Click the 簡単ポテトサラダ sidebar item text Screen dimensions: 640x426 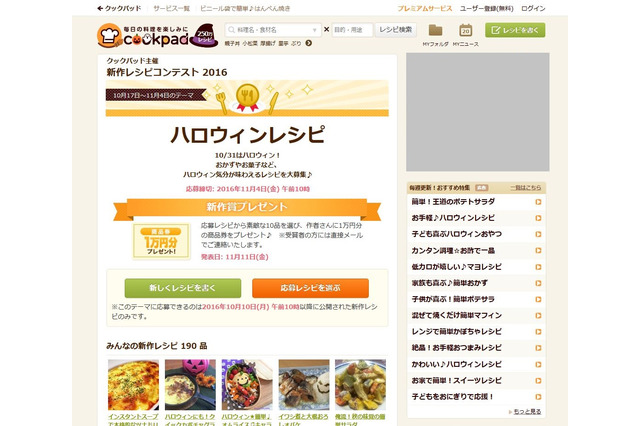point(453,202)
